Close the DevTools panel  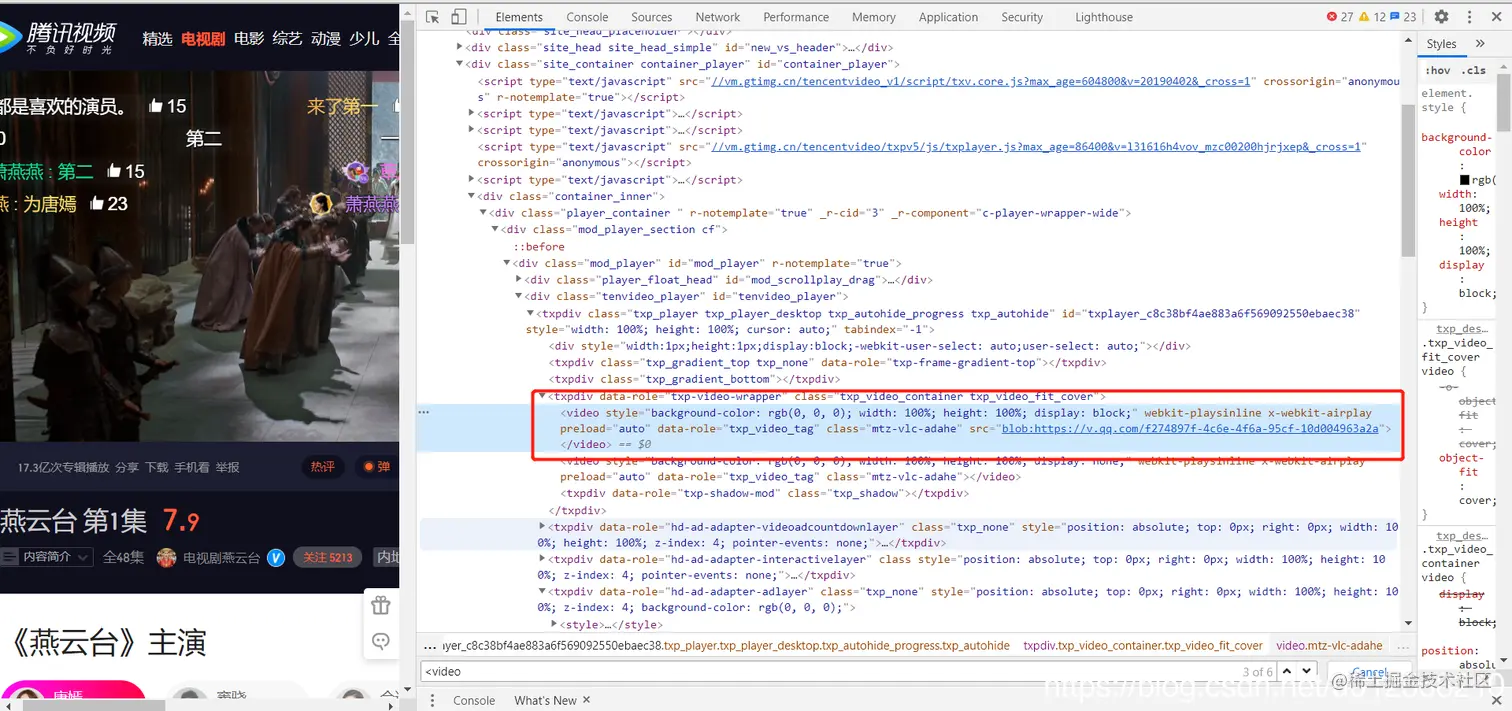pyautogui.click(x=1496, y=17)
